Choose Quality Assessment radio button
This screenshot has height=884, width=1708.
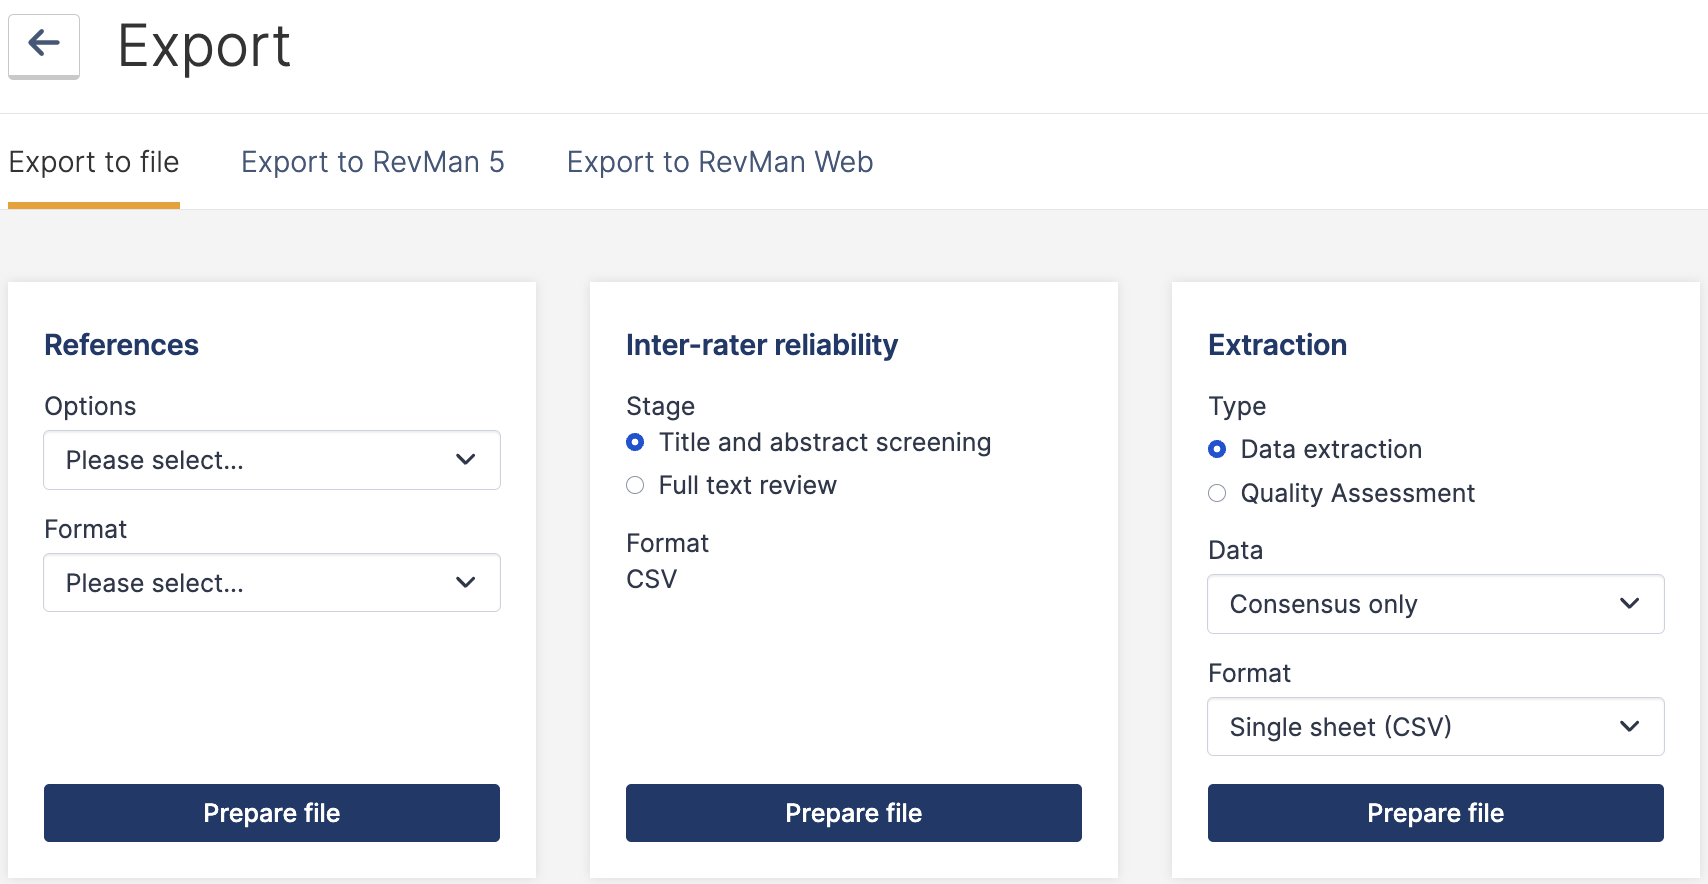pyautogui.click(x=1217, y=493)
